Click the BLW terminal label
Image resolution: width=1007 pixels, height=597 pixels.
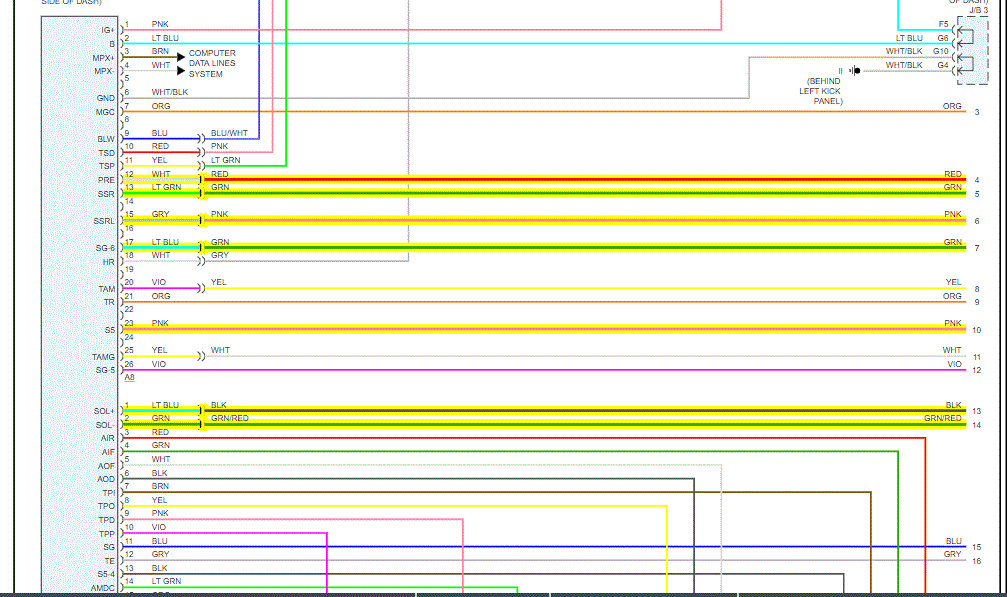(106, 139)
